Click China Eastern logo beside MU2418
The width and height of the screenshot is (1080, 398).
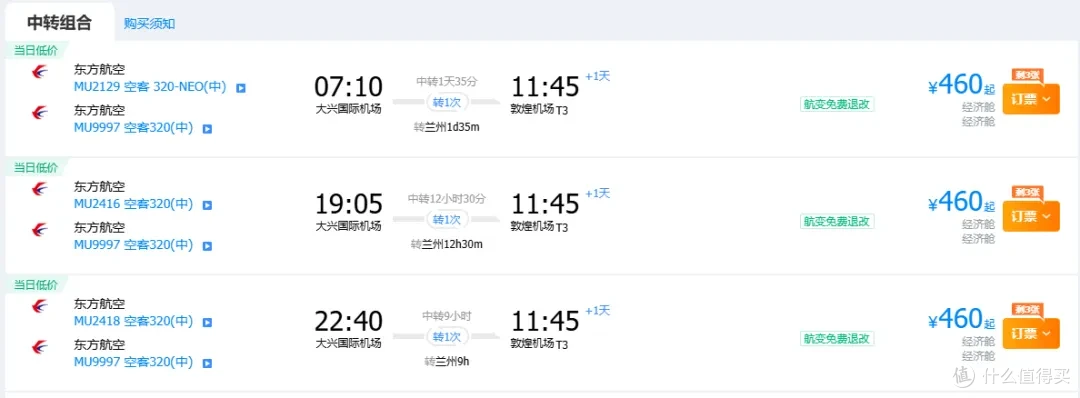tap(39, 305)
